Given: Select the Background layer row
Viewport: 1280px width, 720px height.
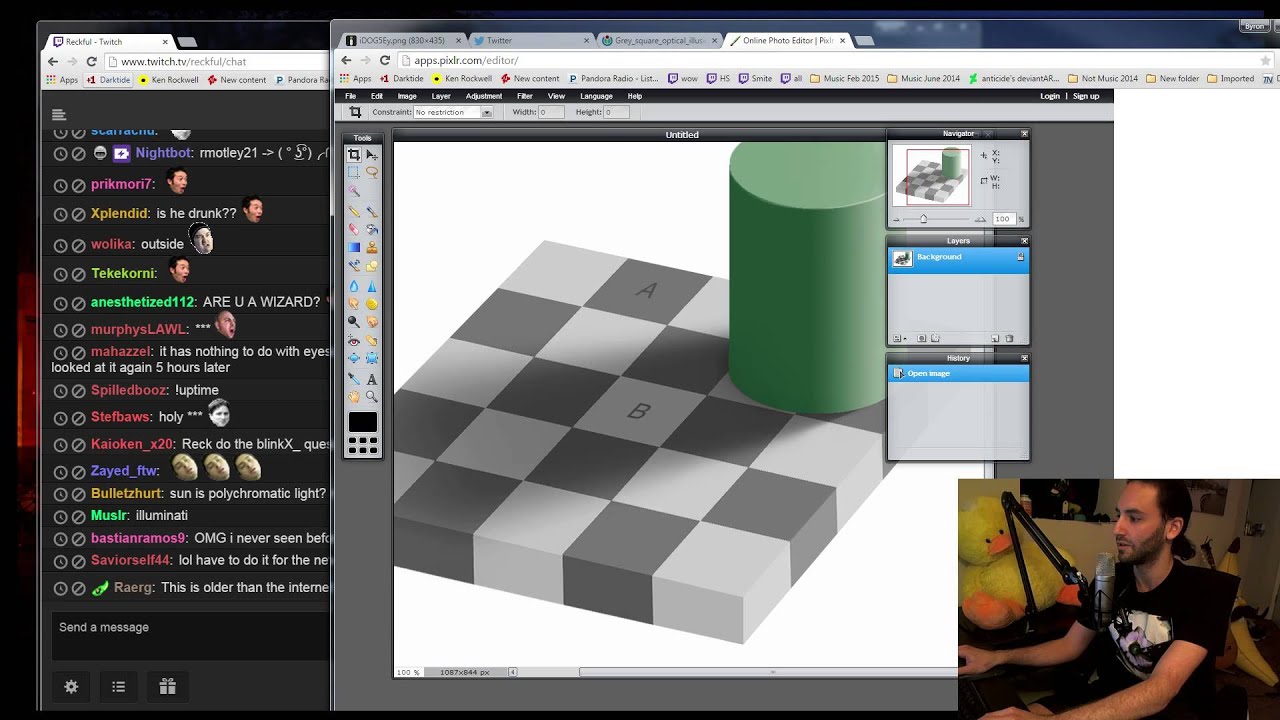Looking at the screenshot, I should tap(958, 259).
